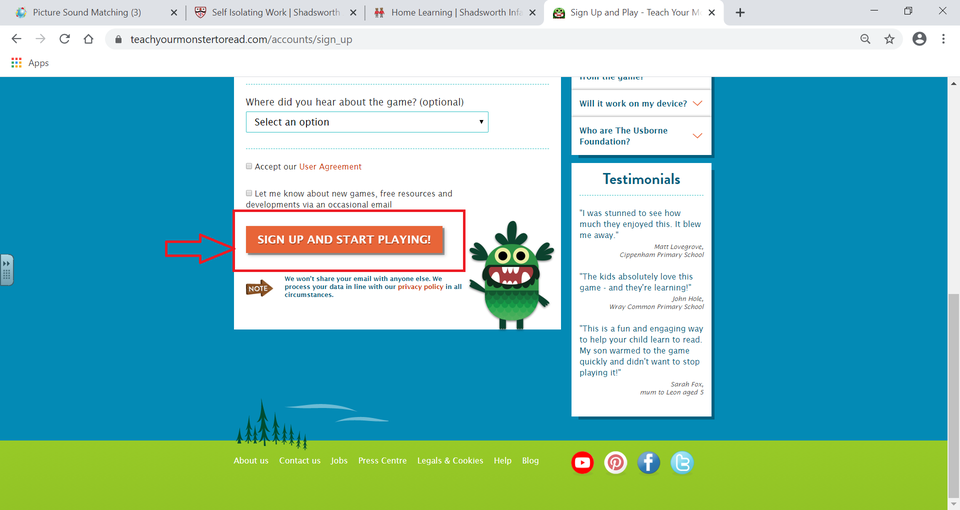
Task: Open the Twitter bird icon
Action: click(681, 463)
